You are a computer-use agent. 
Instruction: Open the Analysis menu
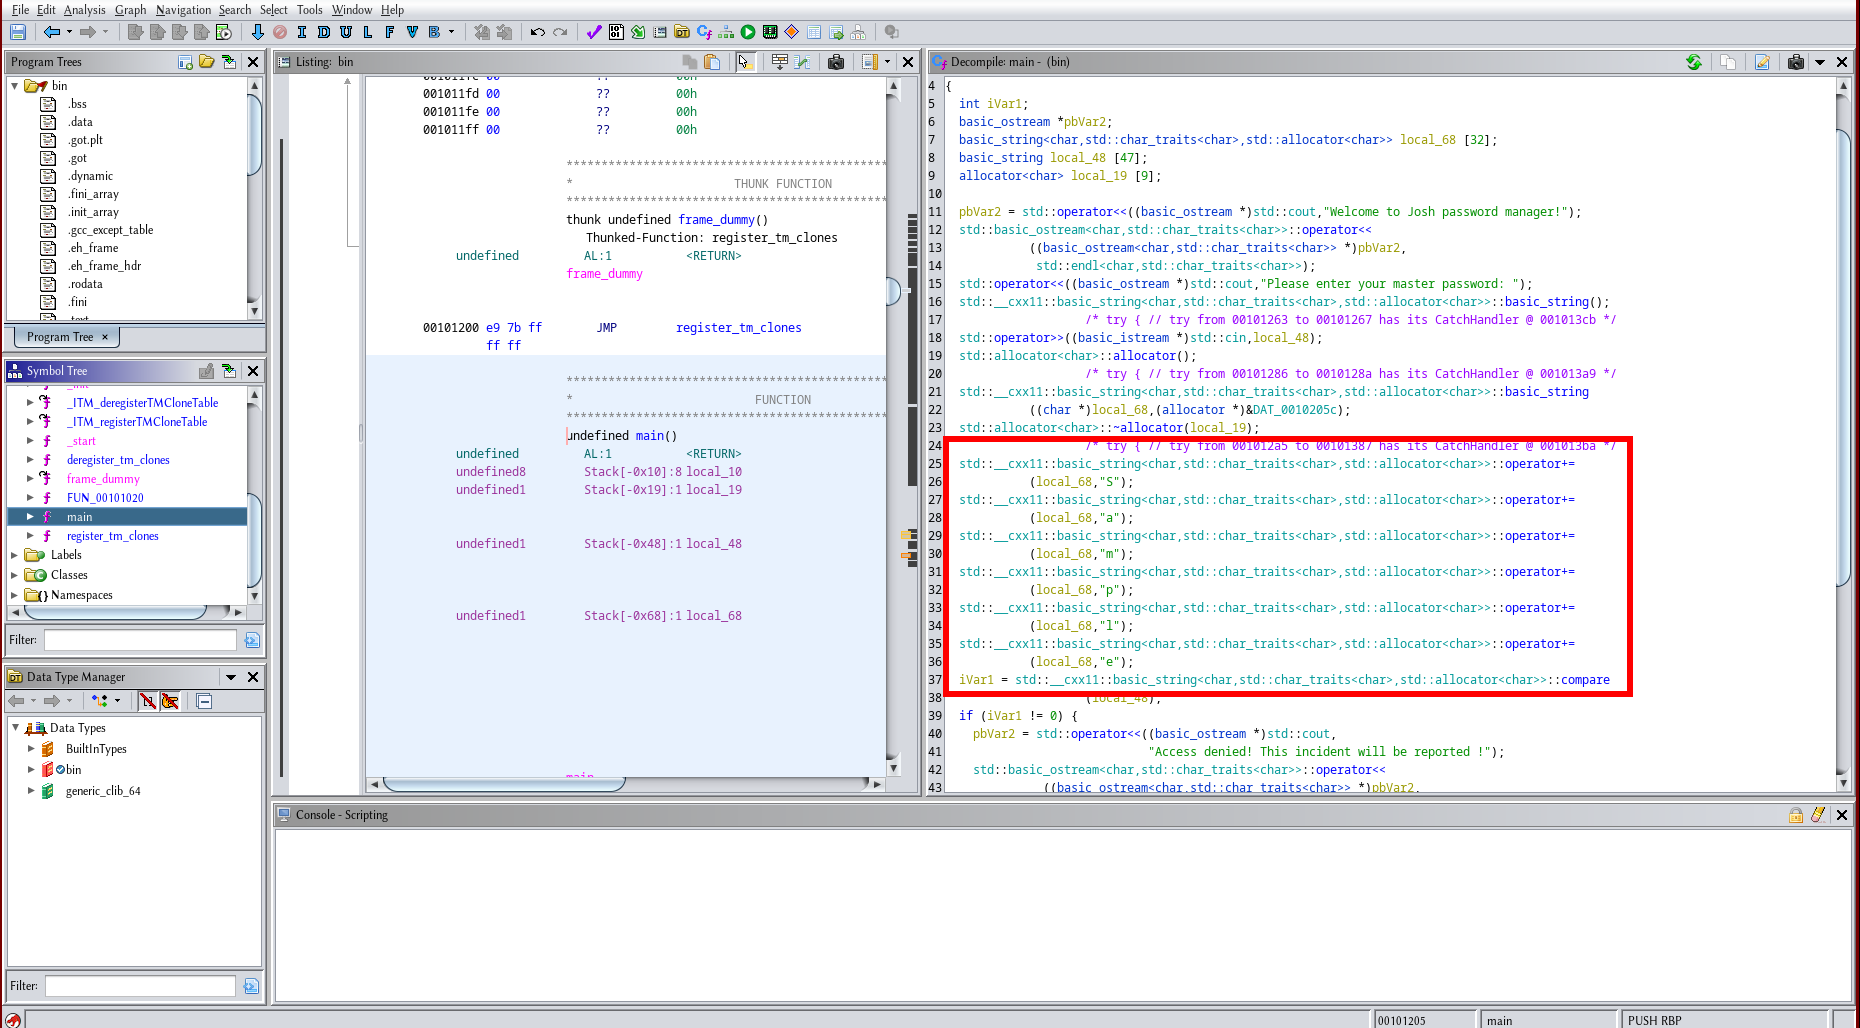click(x=84, y=10)
